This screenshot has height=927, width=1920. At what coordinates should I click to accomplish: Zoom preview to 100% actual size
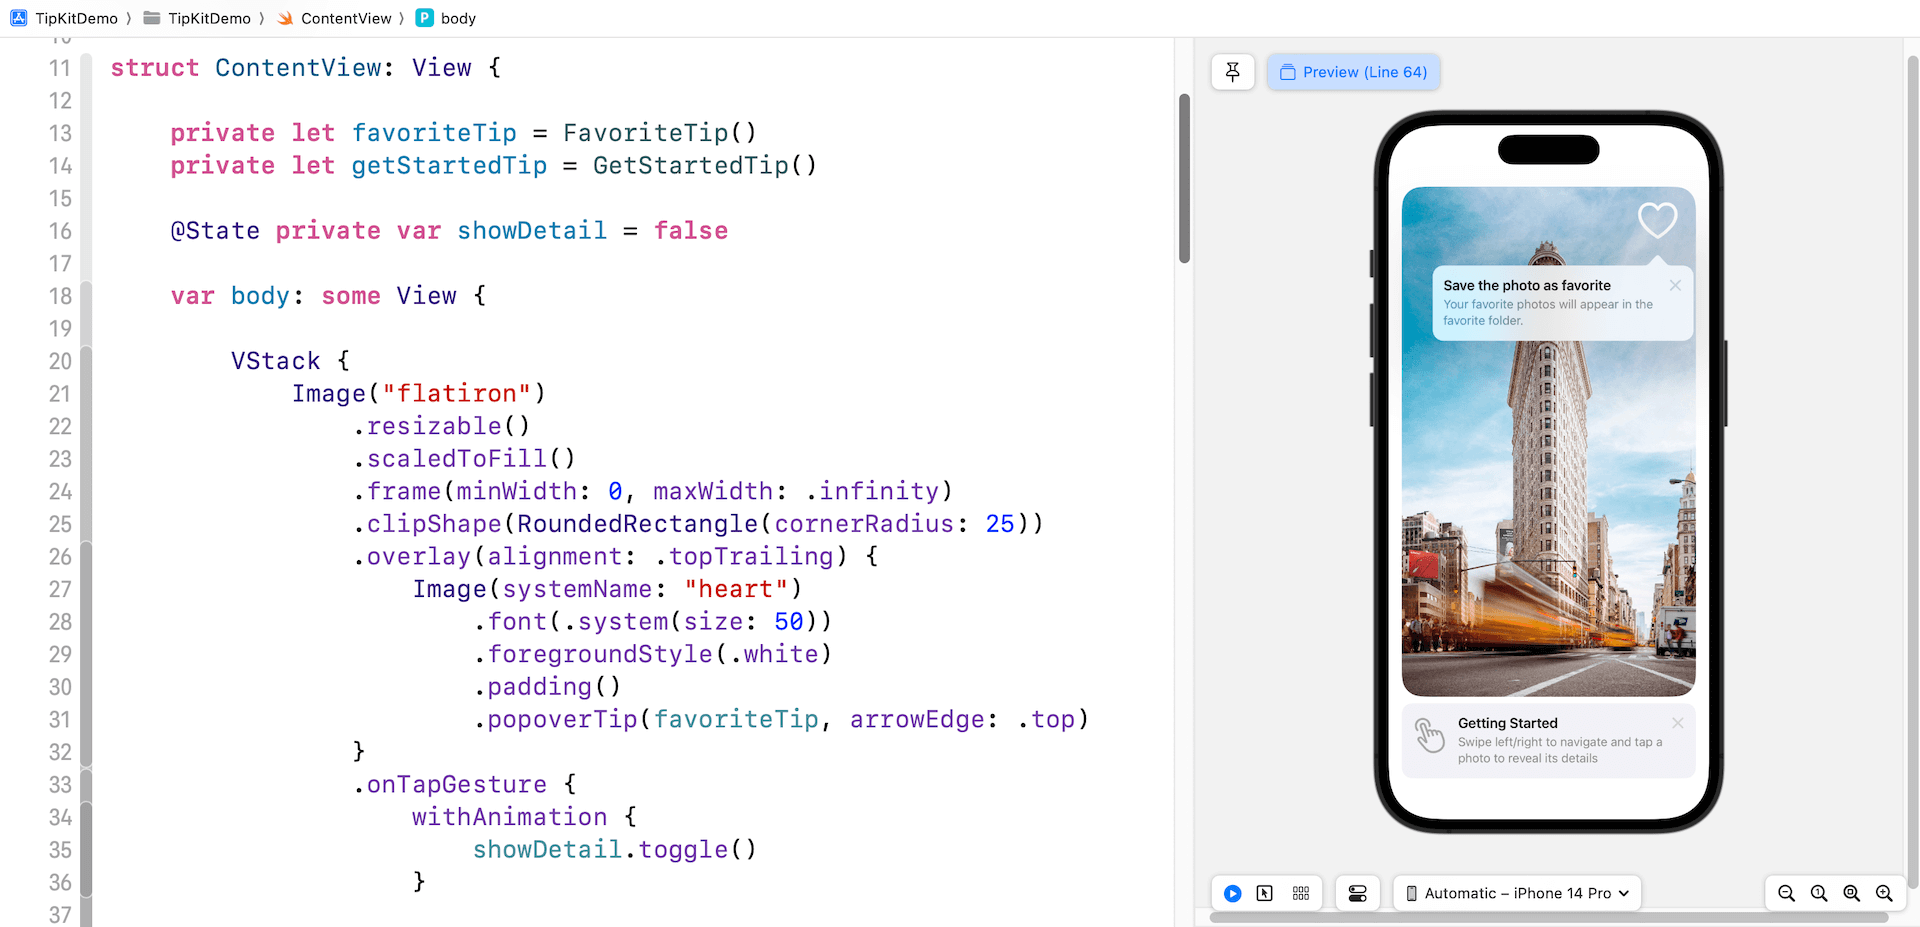[x=1819, y=893]
